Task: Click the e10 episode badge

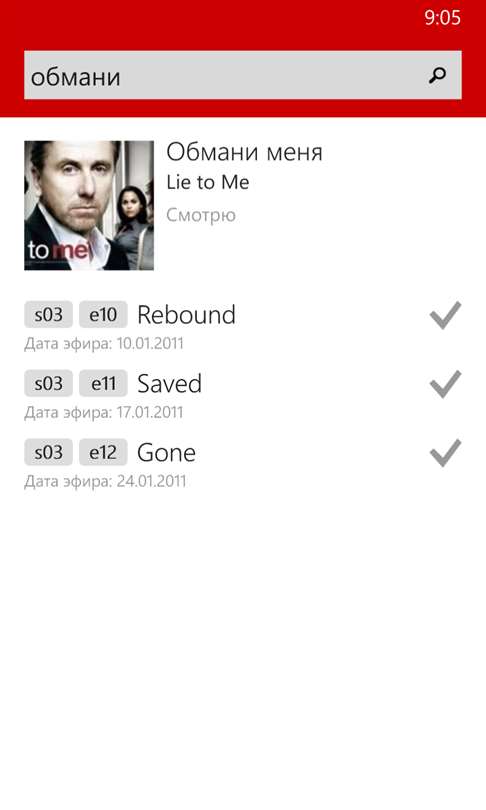Action: [x=103, y=315]
